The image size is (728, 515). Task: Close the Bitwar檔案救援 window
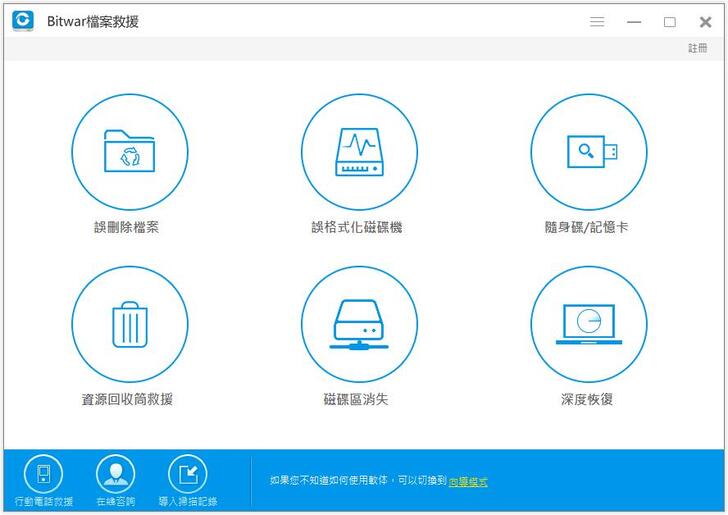click(705, 21)
